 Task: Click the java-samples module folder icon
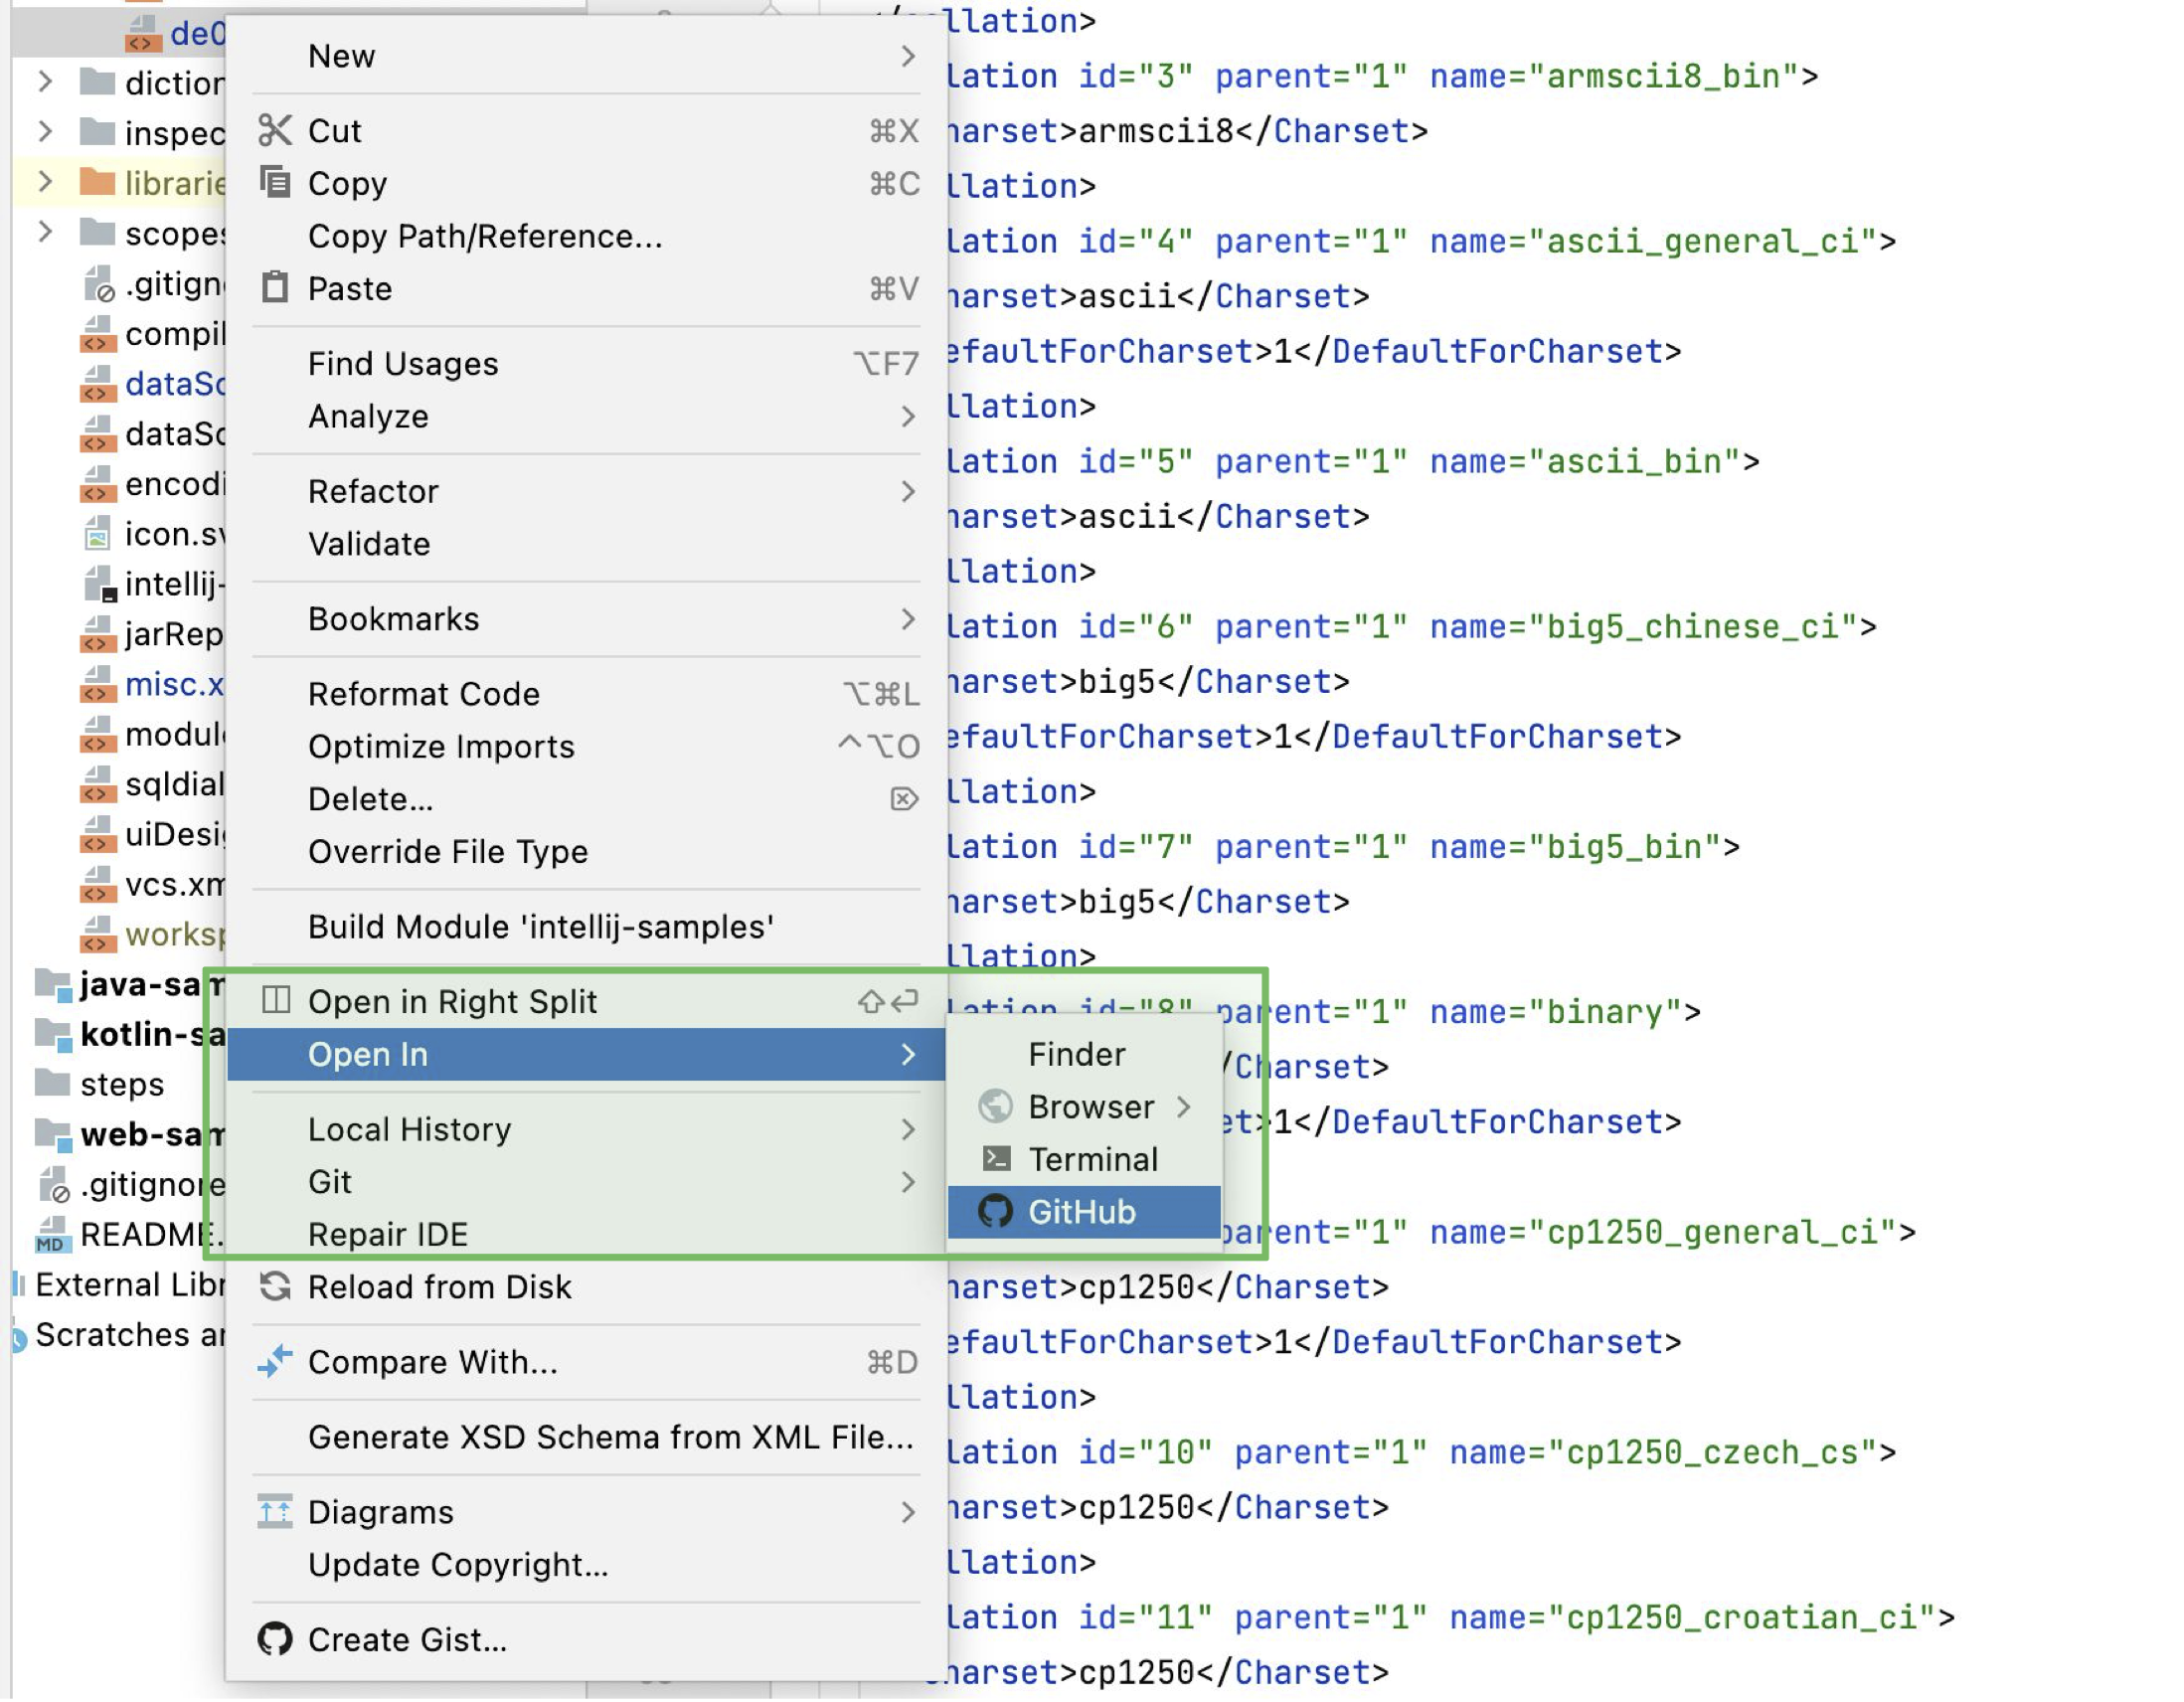pyautogui.click(x=53, y=984)
